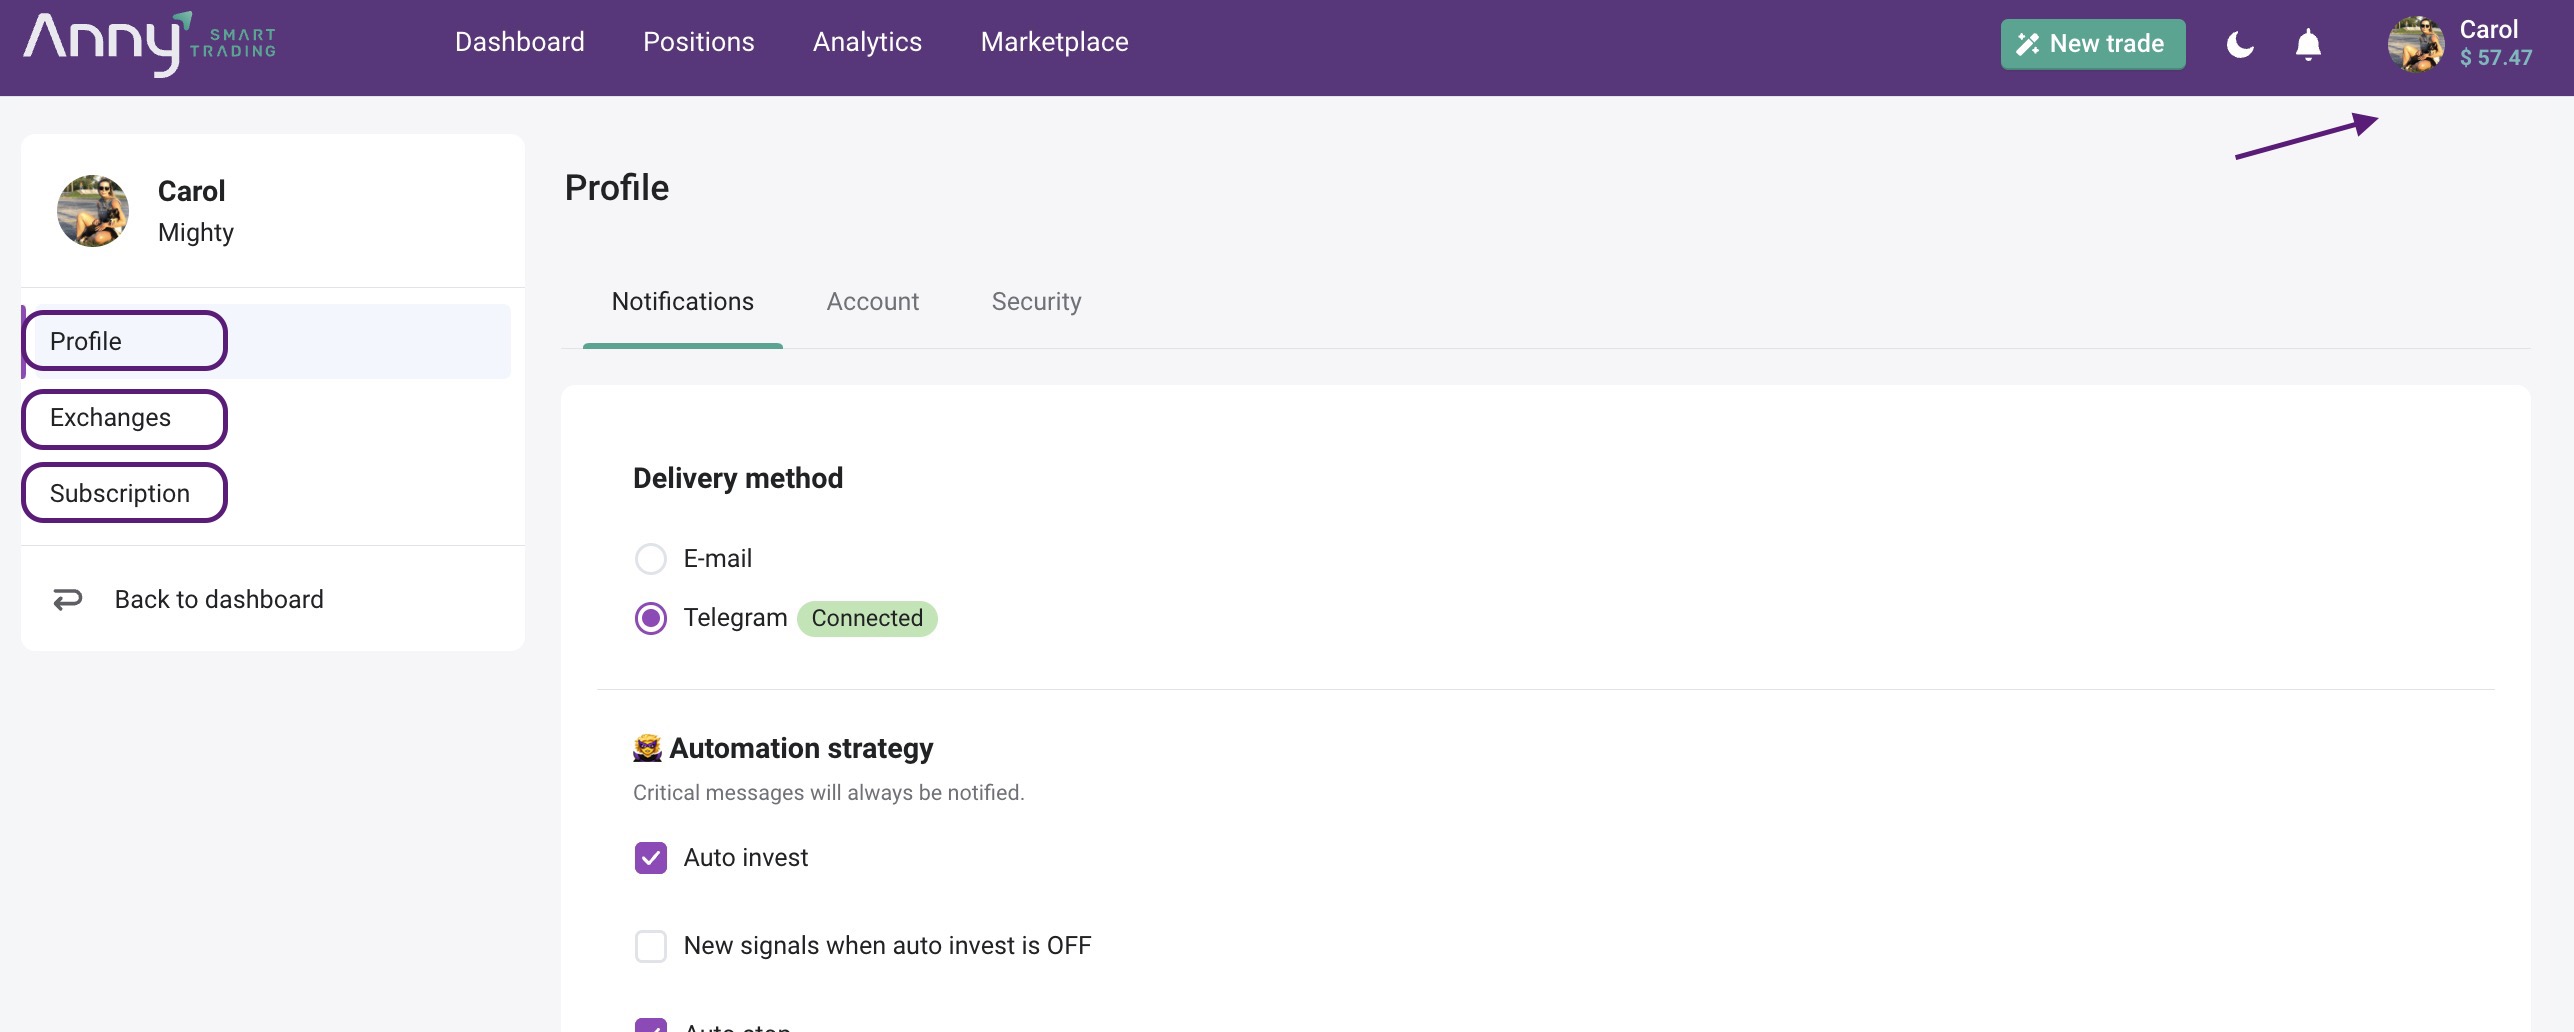This screenshot has width=2574, height=1032.
Task: Enable New signals when auto invest OFF
Action: pos(651,946)
